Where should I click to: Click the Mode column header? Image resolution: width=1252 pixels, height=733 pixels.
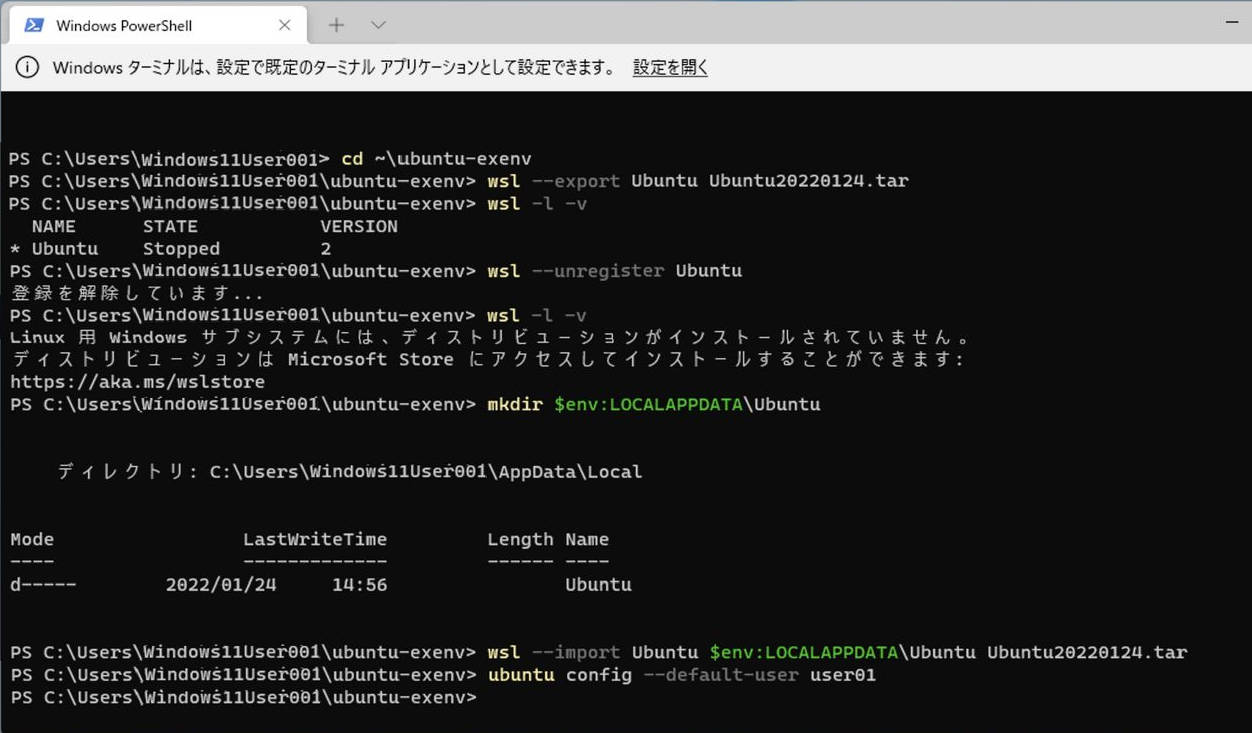coord(32,539)
